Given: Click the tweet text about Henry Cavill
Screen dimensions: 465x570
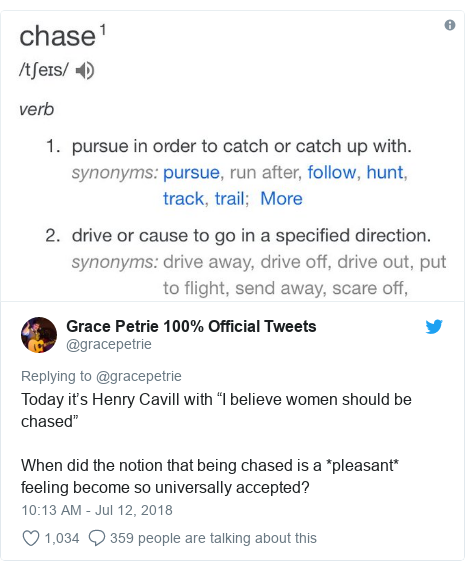Looking at the screenshot, I should coord(216,443).
